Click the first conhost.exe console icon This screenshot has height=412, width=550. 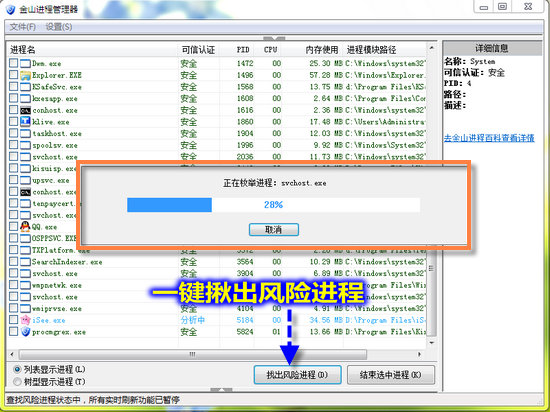point(25,110)
